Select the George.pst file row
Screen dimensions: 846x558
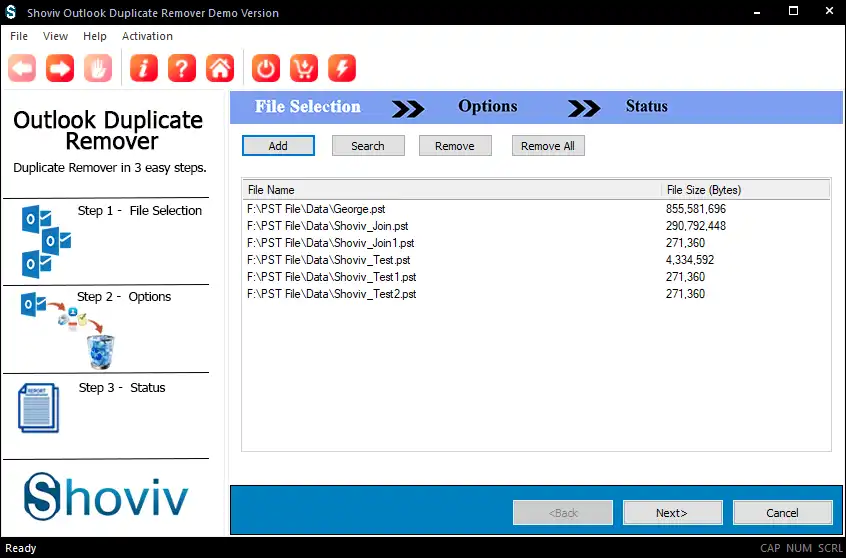coord(536,209)
